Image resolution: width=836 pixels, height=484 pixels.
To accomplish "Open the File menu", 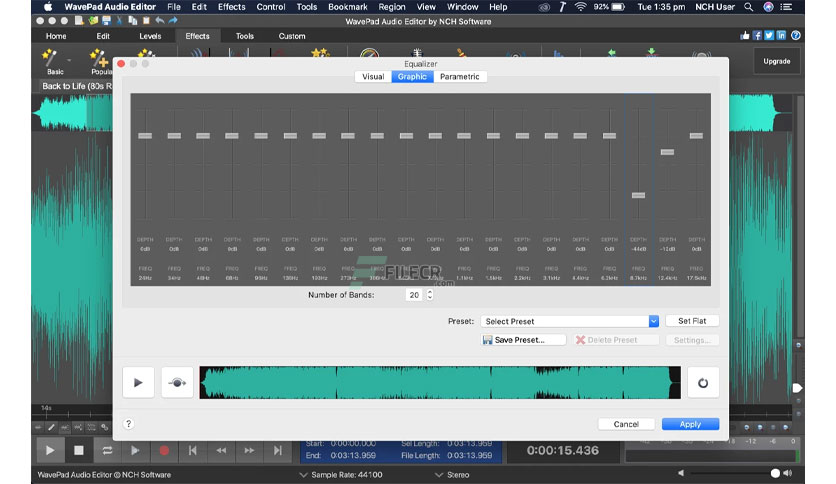I will [x=174, y=7].
